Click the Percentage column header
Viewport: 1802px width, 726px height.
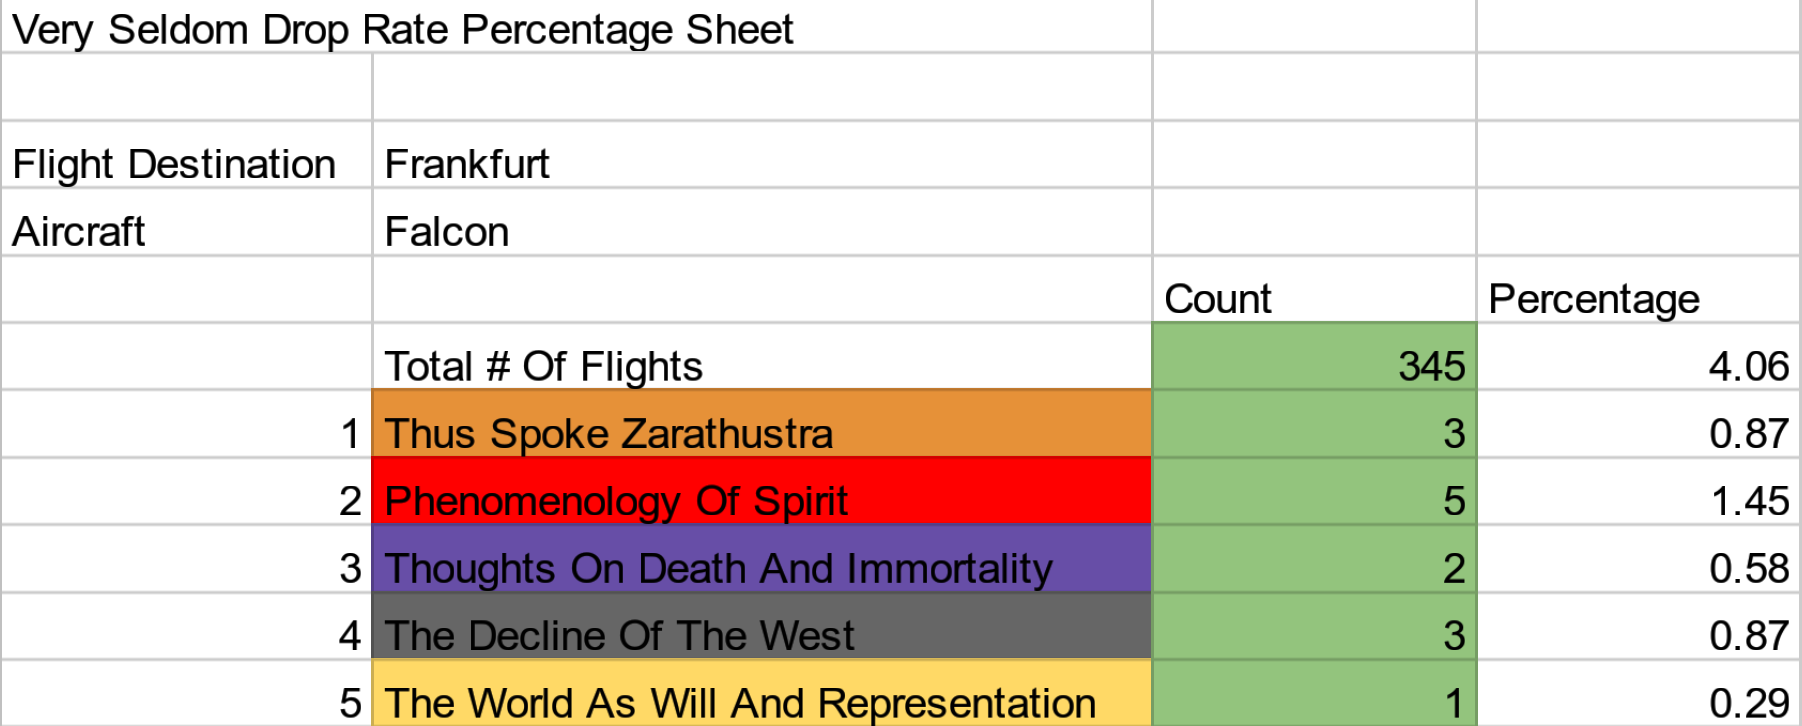[1637, 298]
